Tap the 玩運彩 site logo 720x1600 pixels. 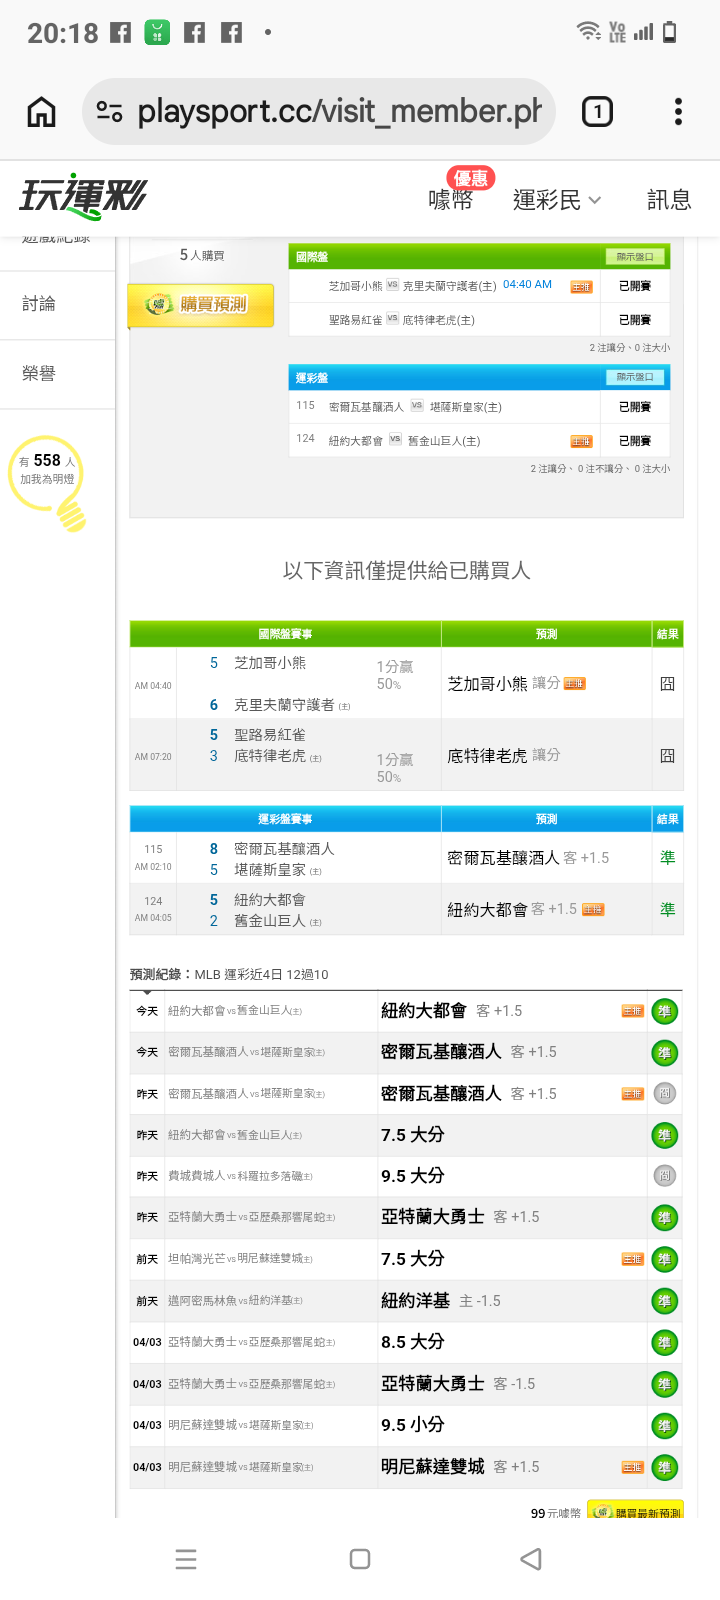(83, 196)
